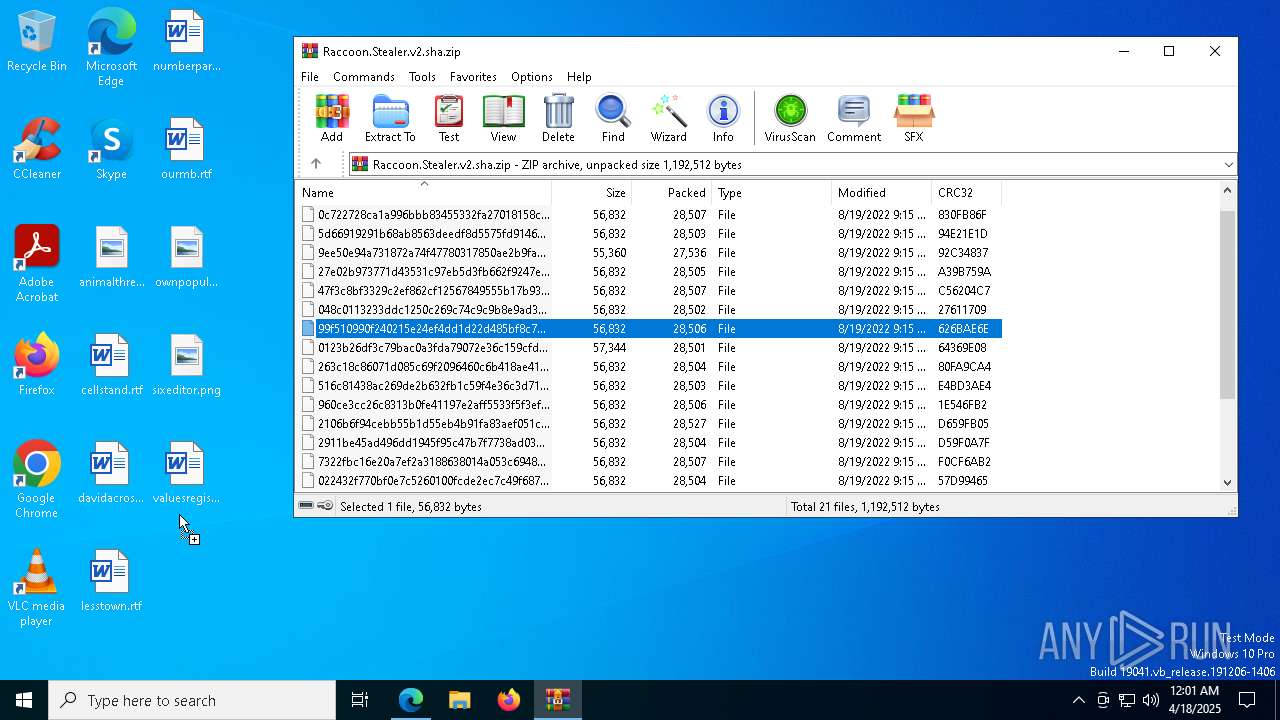Viewport: 1280px width, 720px height.
Task: Open the Windows Start menu
Action: pos(24,700)
